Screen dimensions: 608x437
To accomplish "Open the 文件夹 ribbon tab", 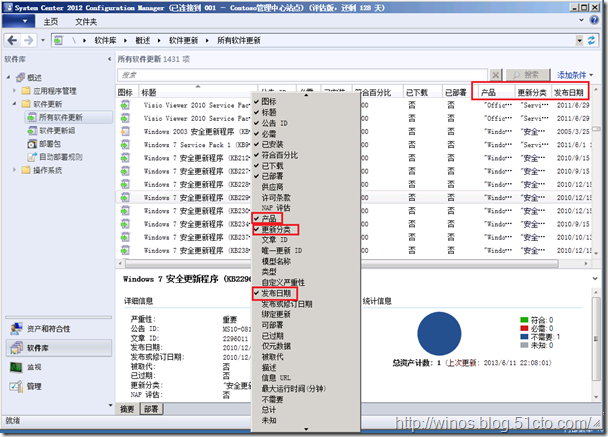I will (x=86, y=22).
